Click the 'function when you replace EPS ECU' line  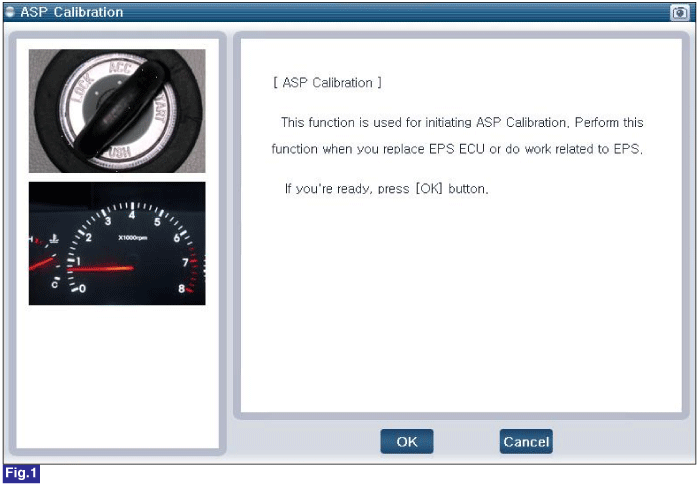coord(457,149)
